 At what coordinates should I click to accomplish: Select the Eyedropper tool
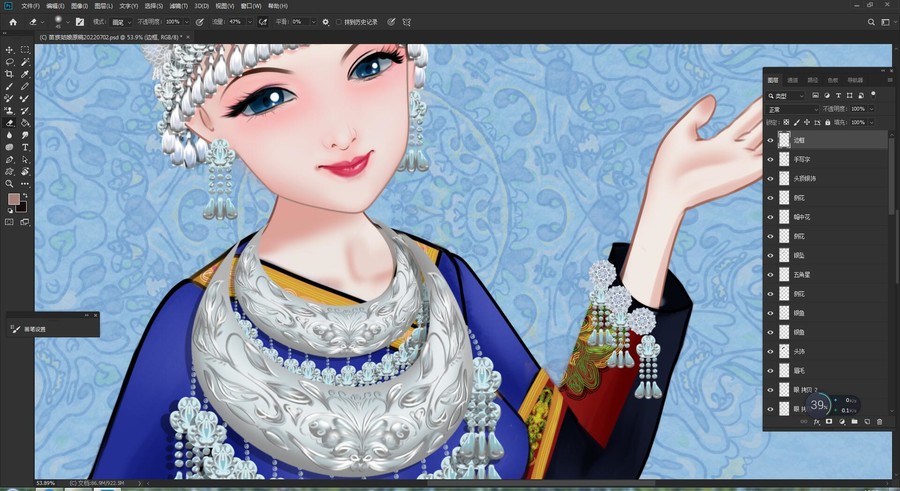25,74
